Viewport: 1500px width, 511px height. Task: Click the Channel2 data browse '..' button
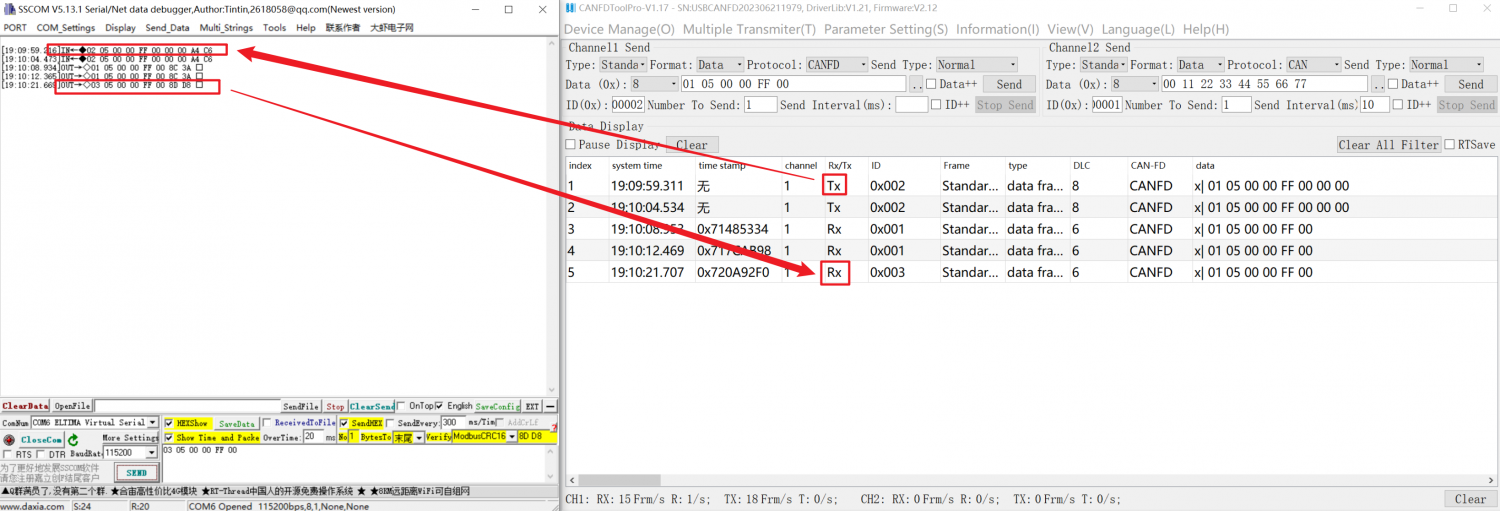click(1378, 85)
